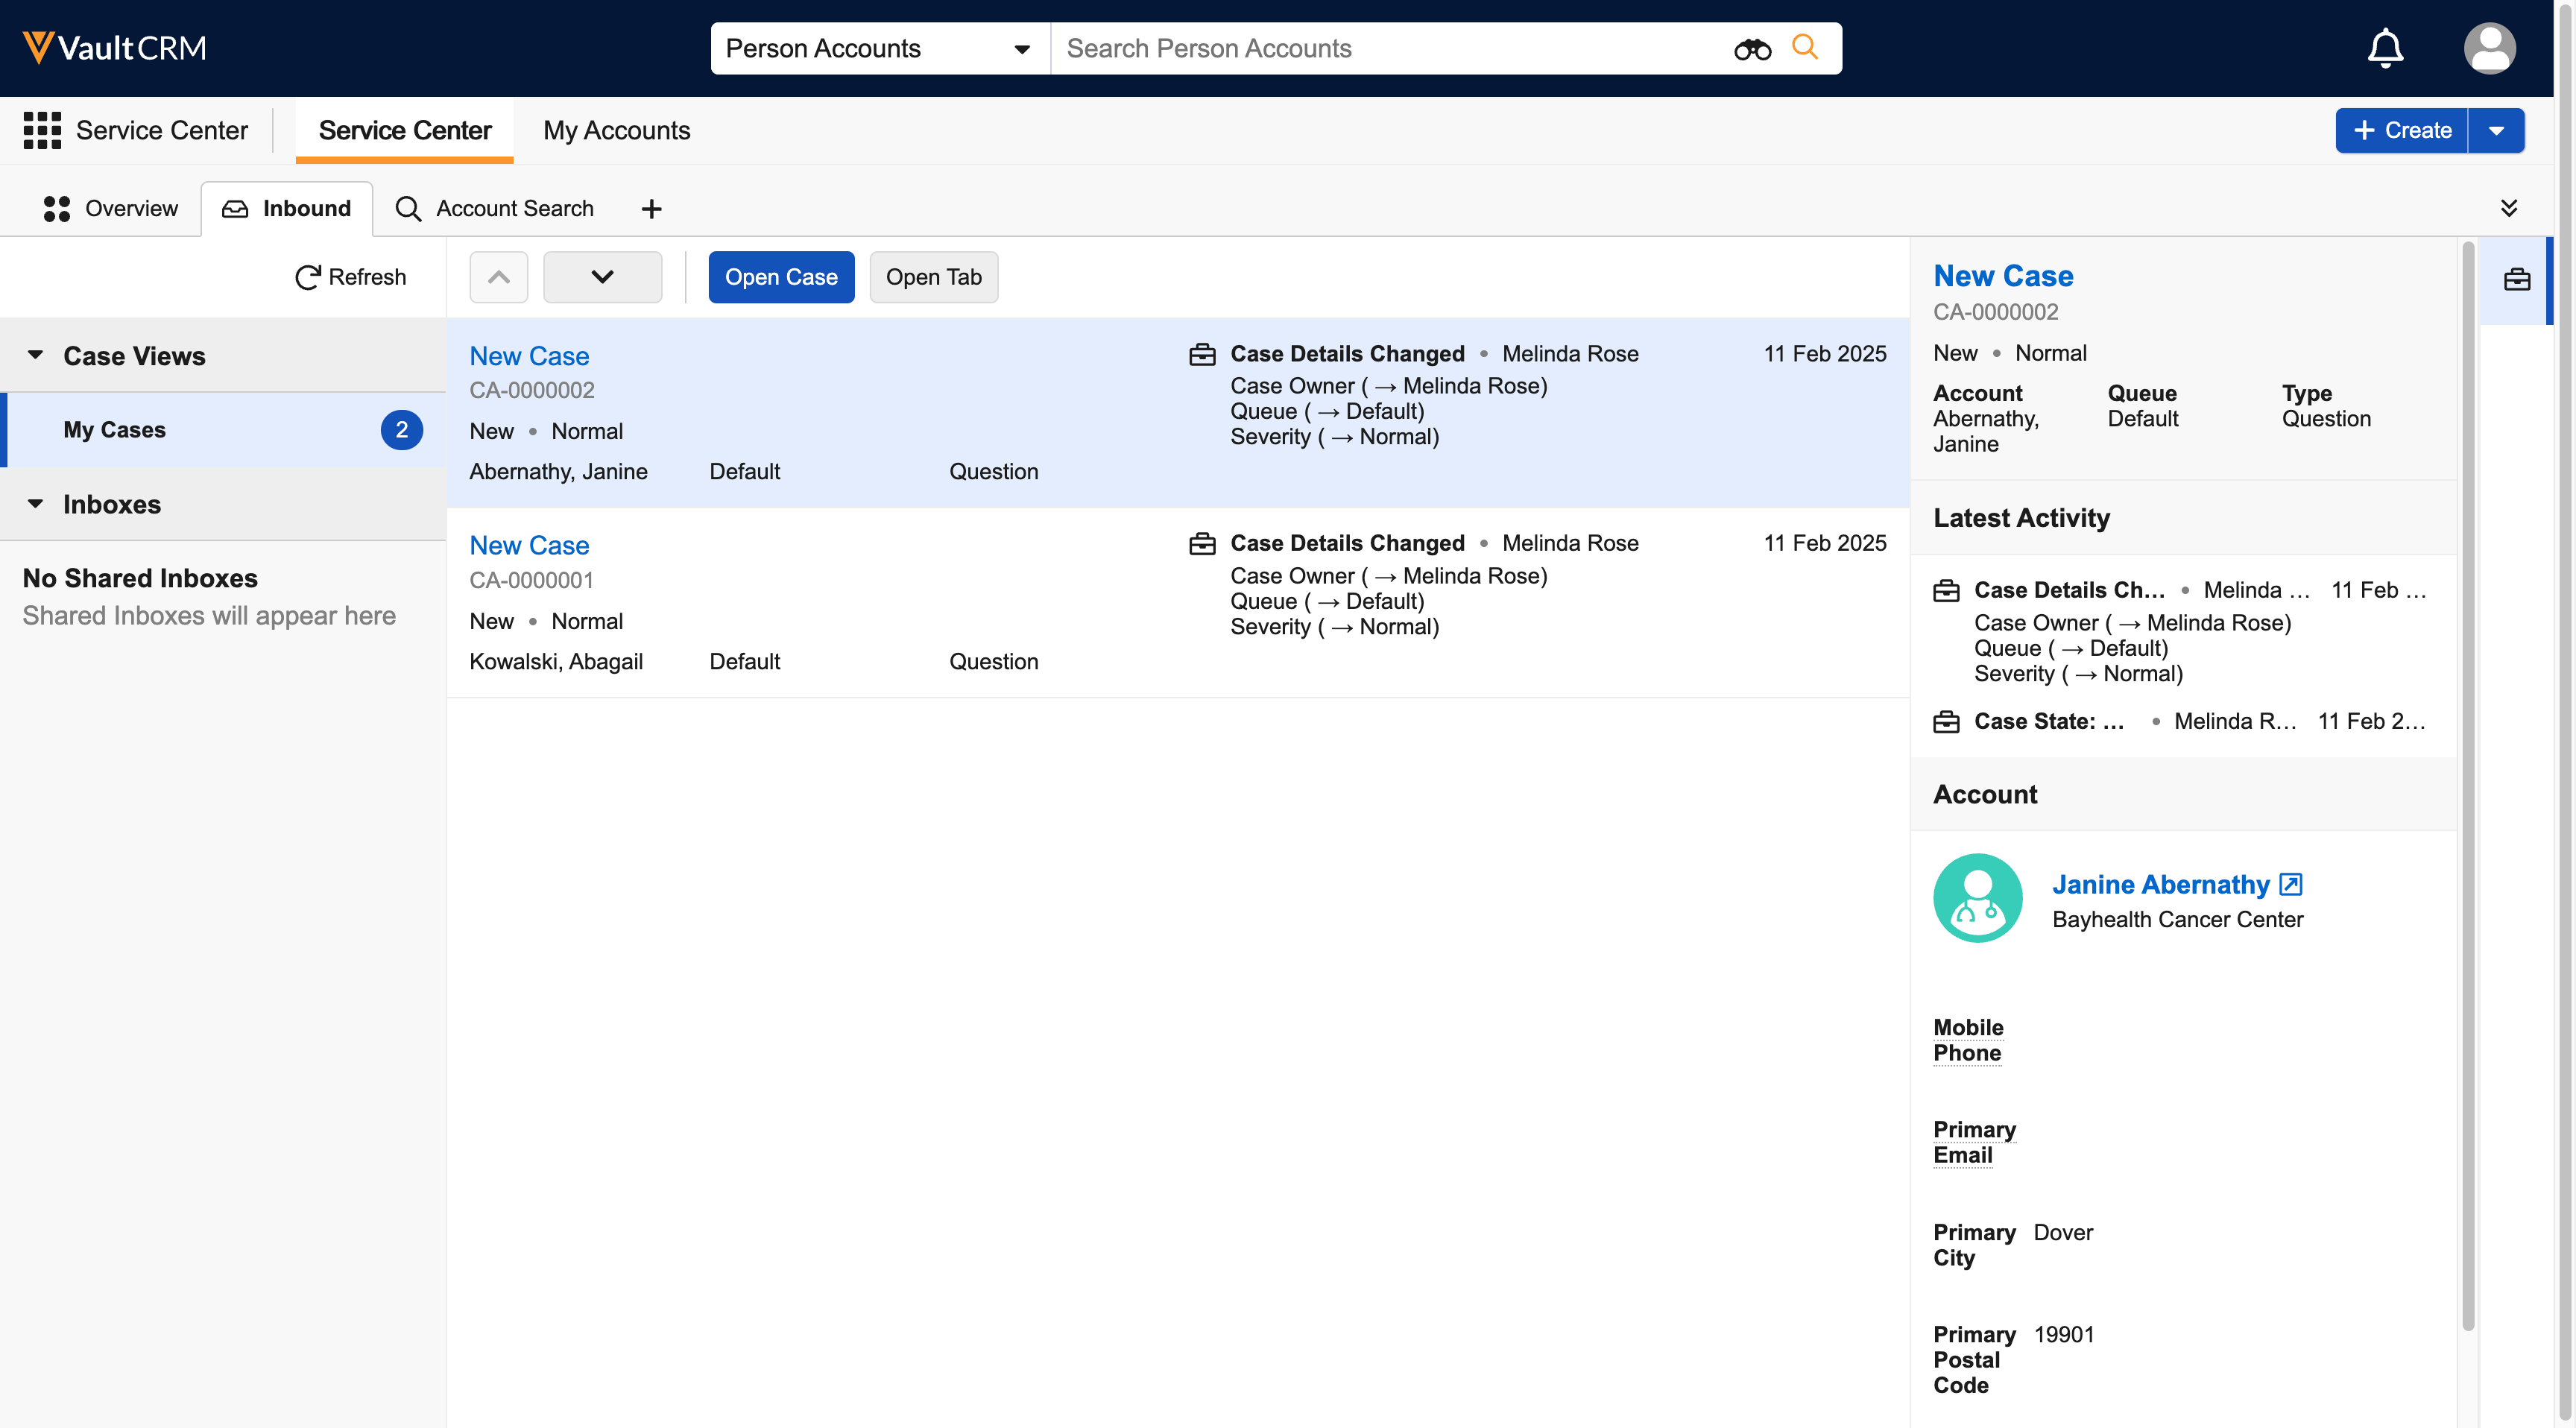Click double chevron to collapse tab bar

pos(2508,208)
